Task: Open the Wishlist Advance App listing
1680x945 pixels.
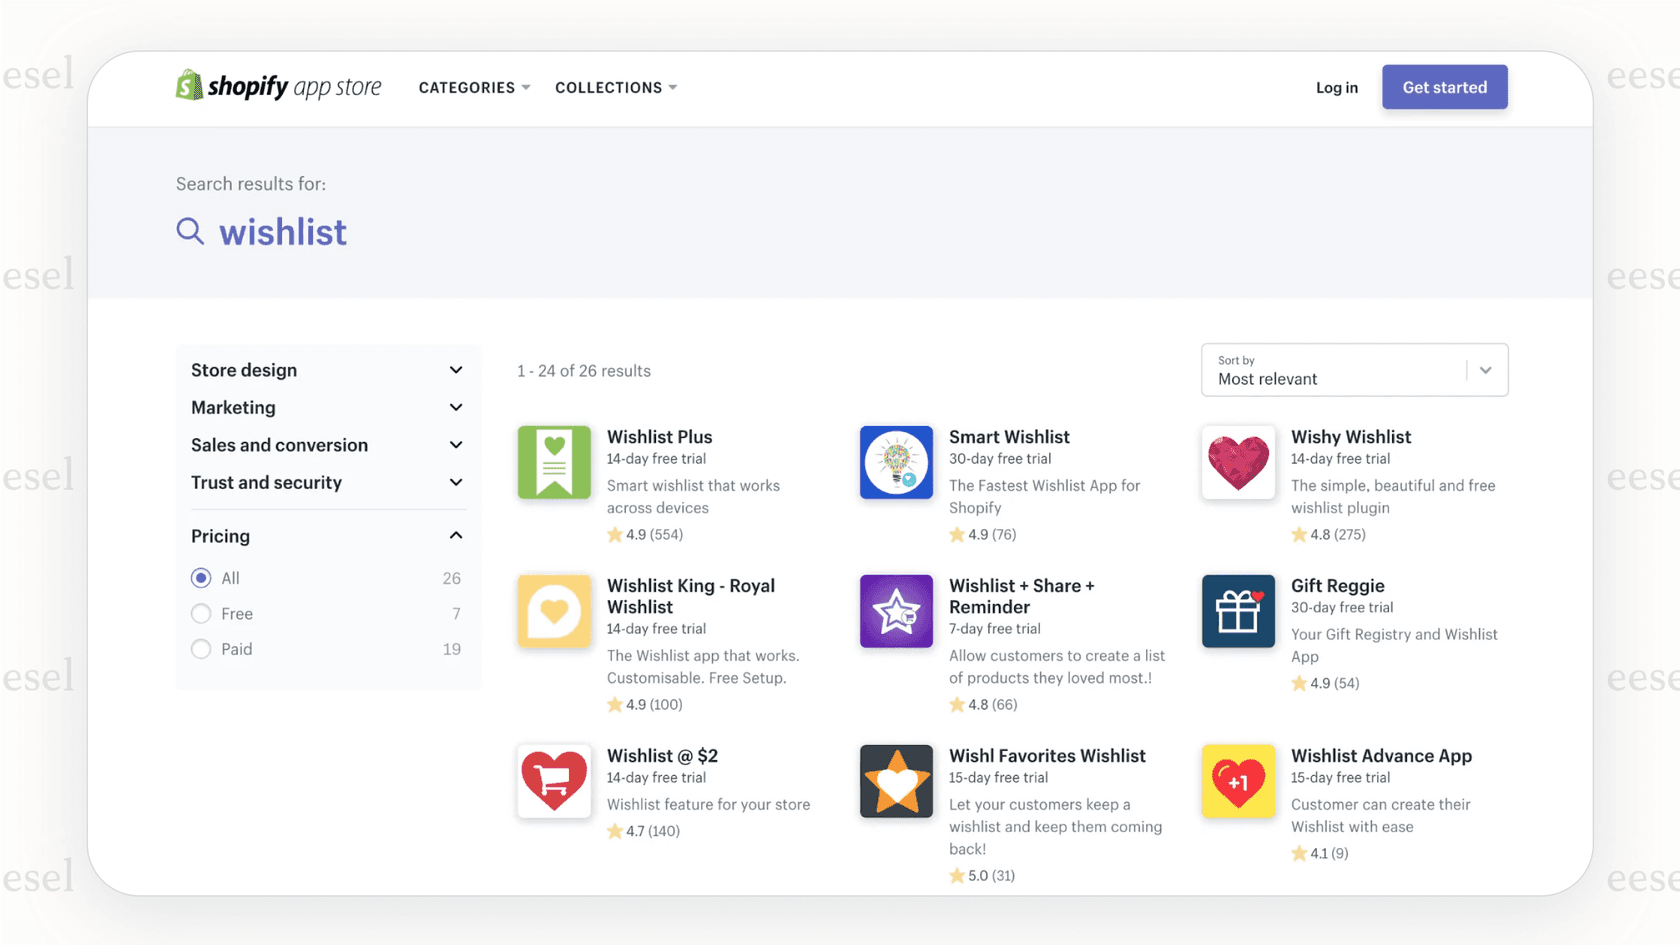Action: pyautogui.click(x=1380, y=756)
